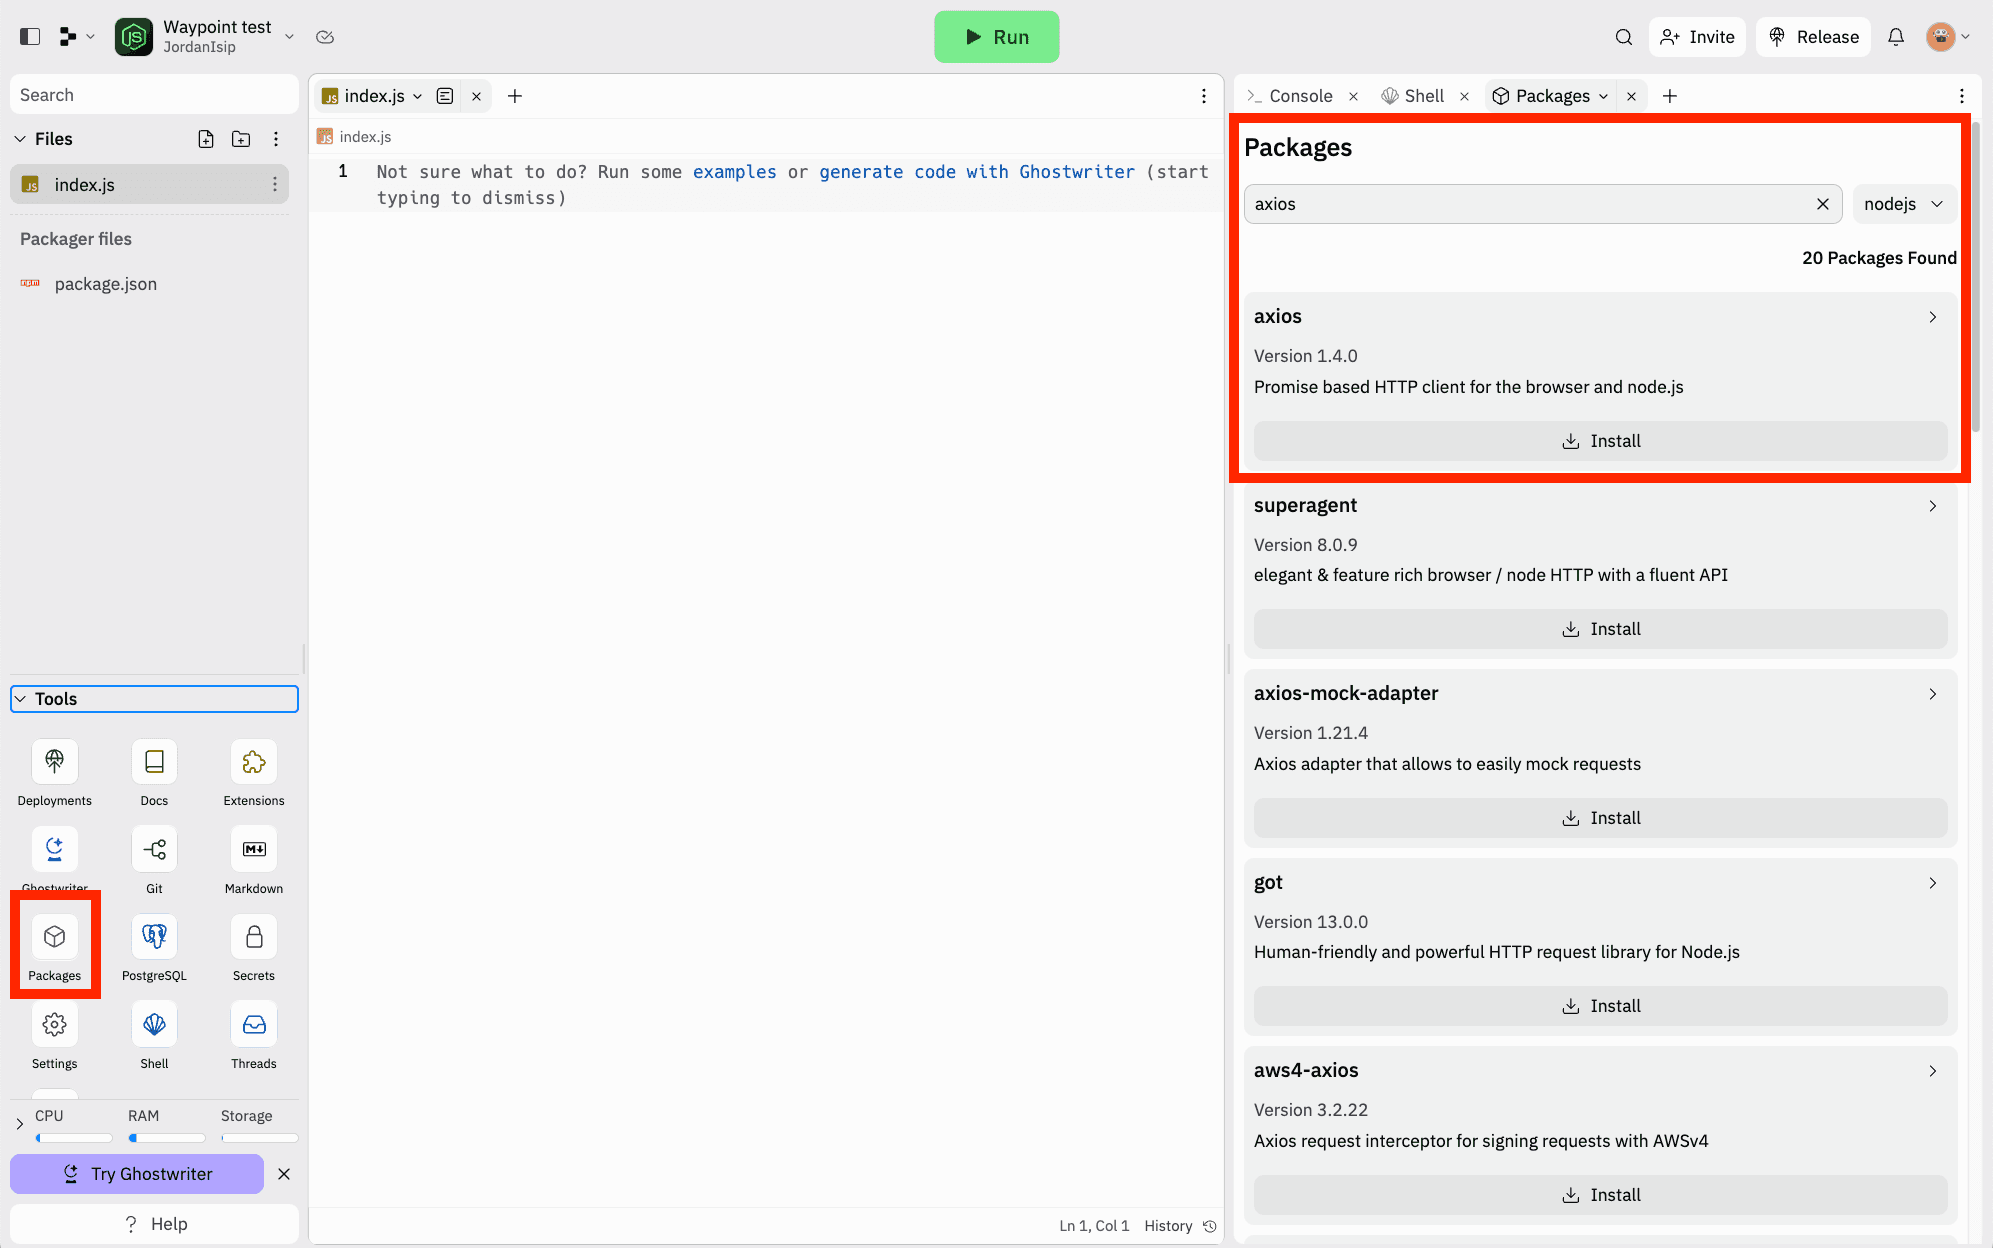Expand the CPU resource details
Viewport: 1993px width, 1248px height.
(x=20, y=1124)
